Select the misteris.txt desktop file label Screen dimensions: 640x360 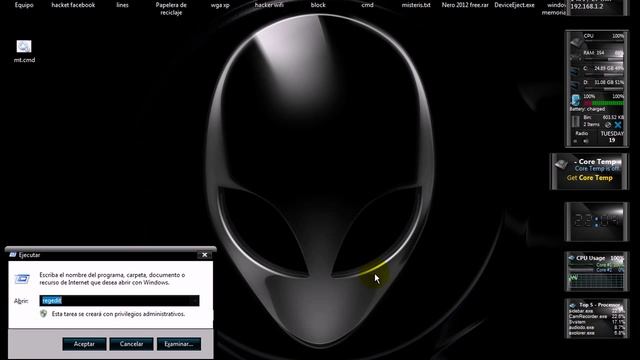click(x=416, y=5)
